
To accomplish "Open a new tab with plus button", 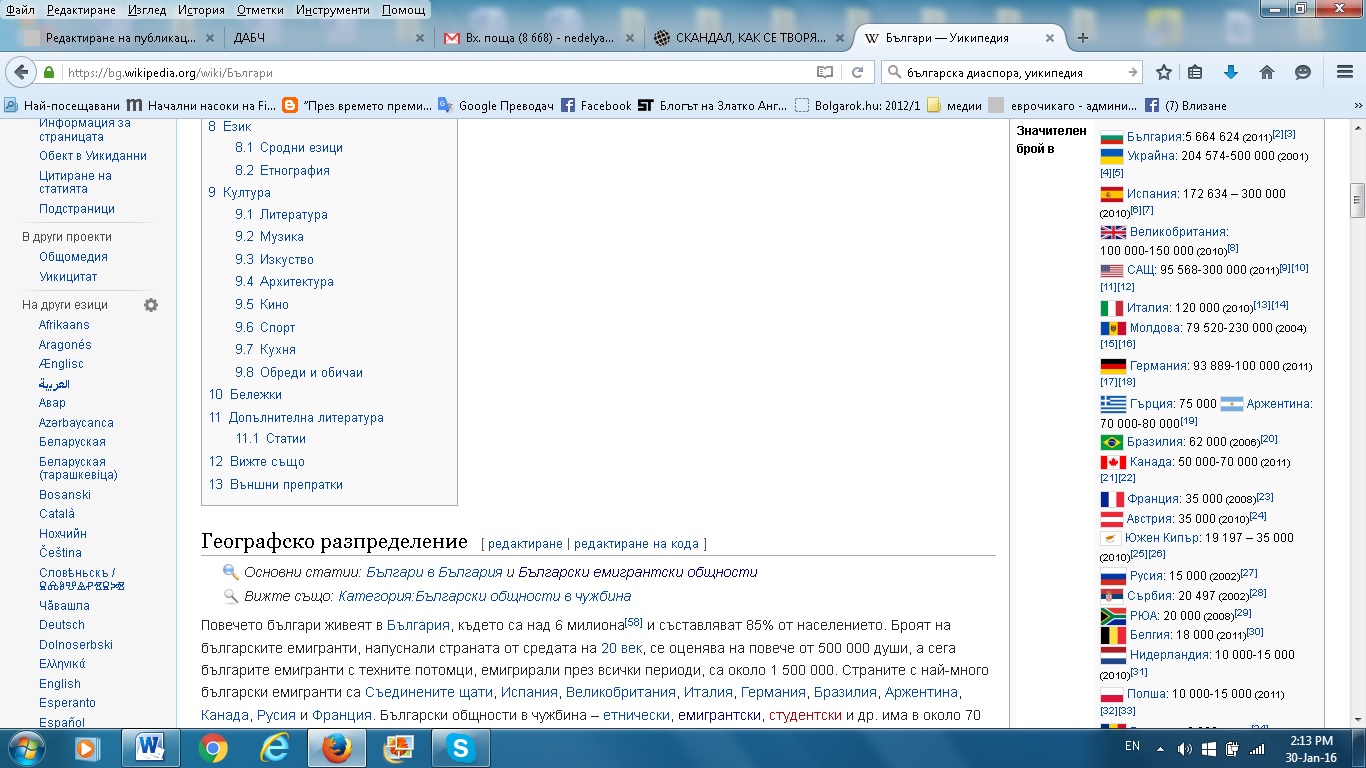I will (1082, 38).
